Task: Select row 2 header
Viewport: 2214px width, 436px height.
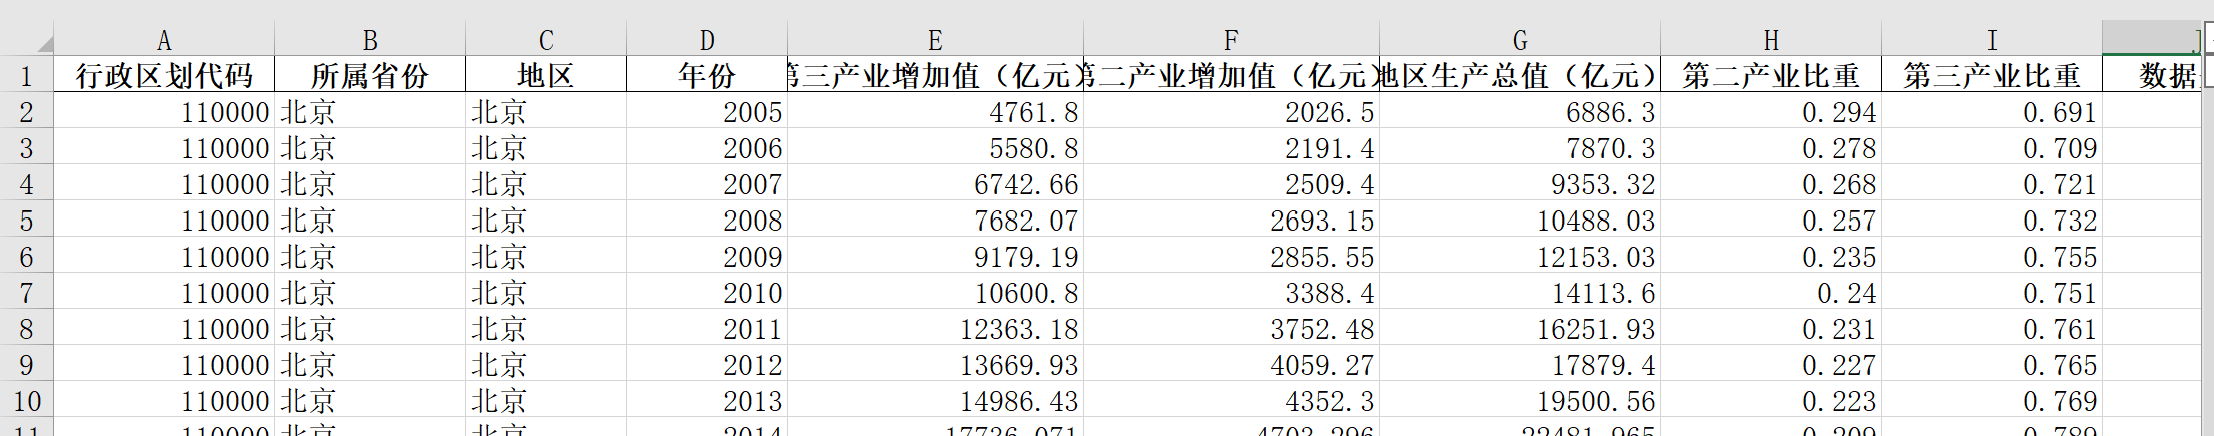Action: tap(26, 112)
